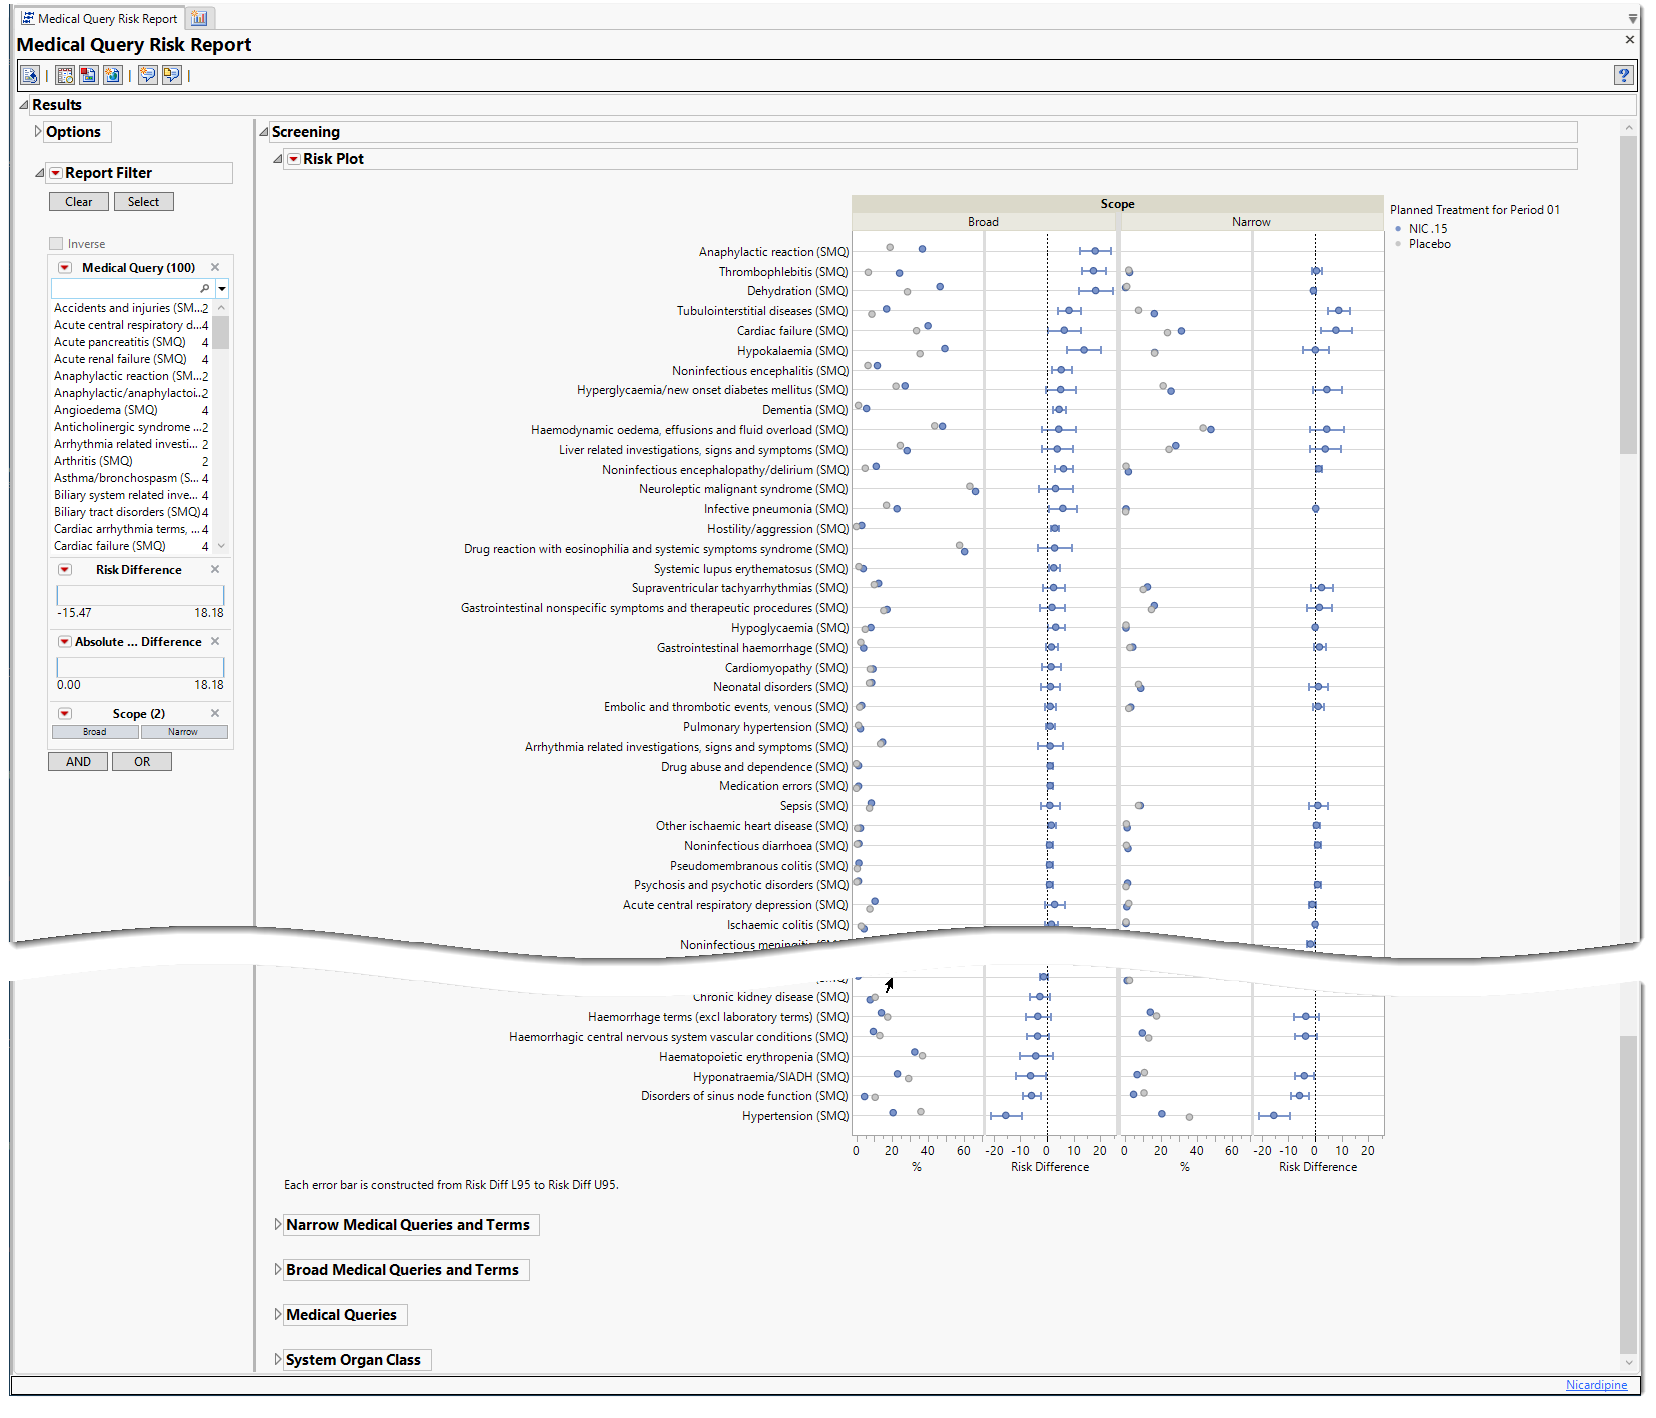Click the Risk Difference range slider
Screen dimensions: 1656x1418
click(x=140, y=595)
